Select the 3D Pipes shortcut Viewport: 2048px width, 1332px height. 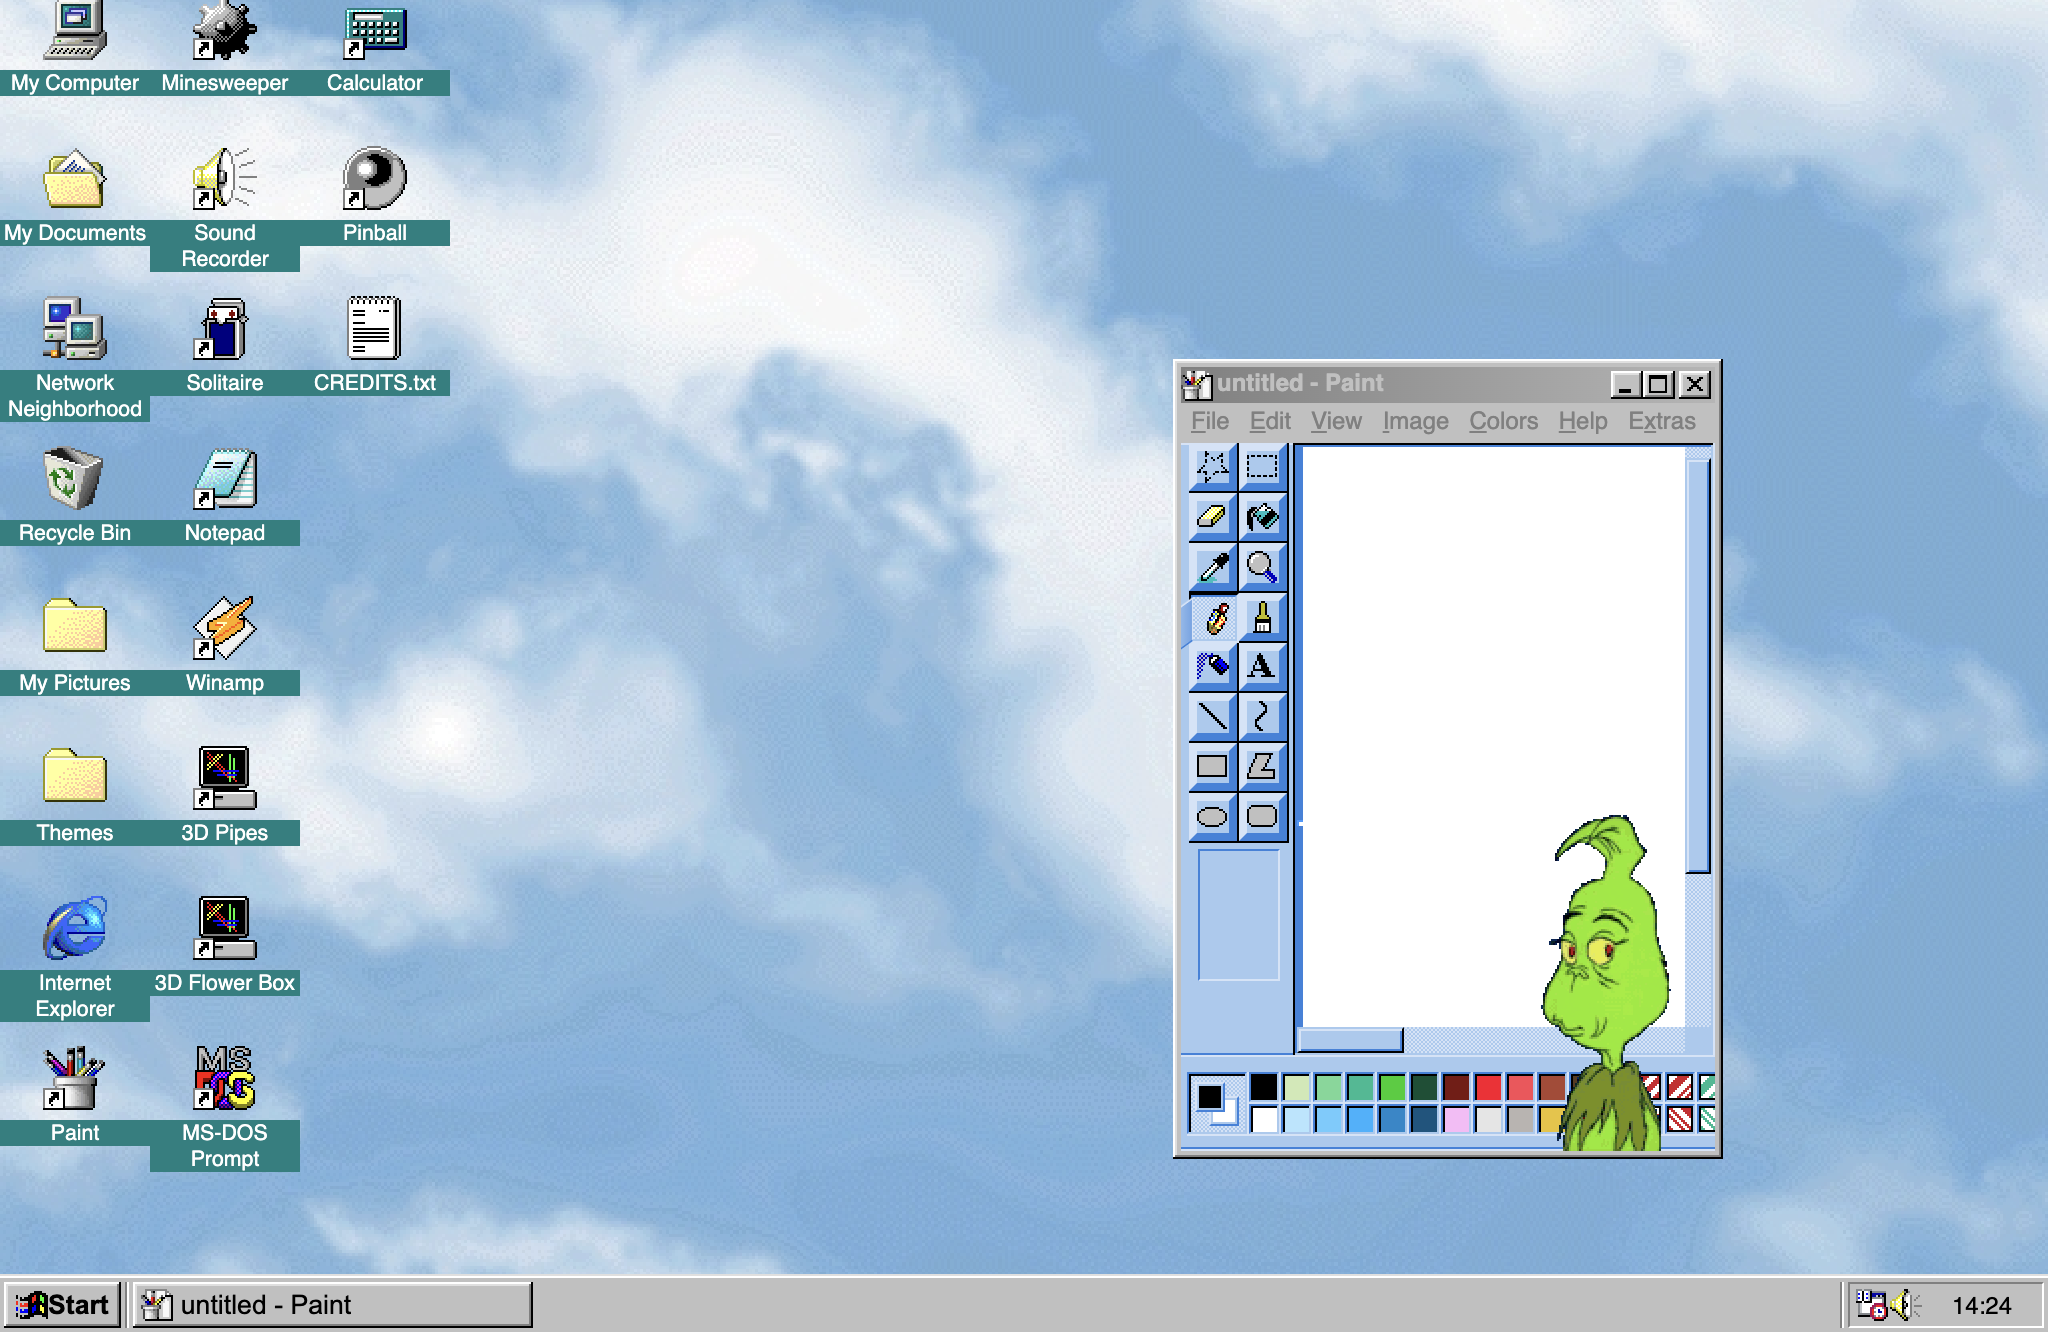(225, 795)
